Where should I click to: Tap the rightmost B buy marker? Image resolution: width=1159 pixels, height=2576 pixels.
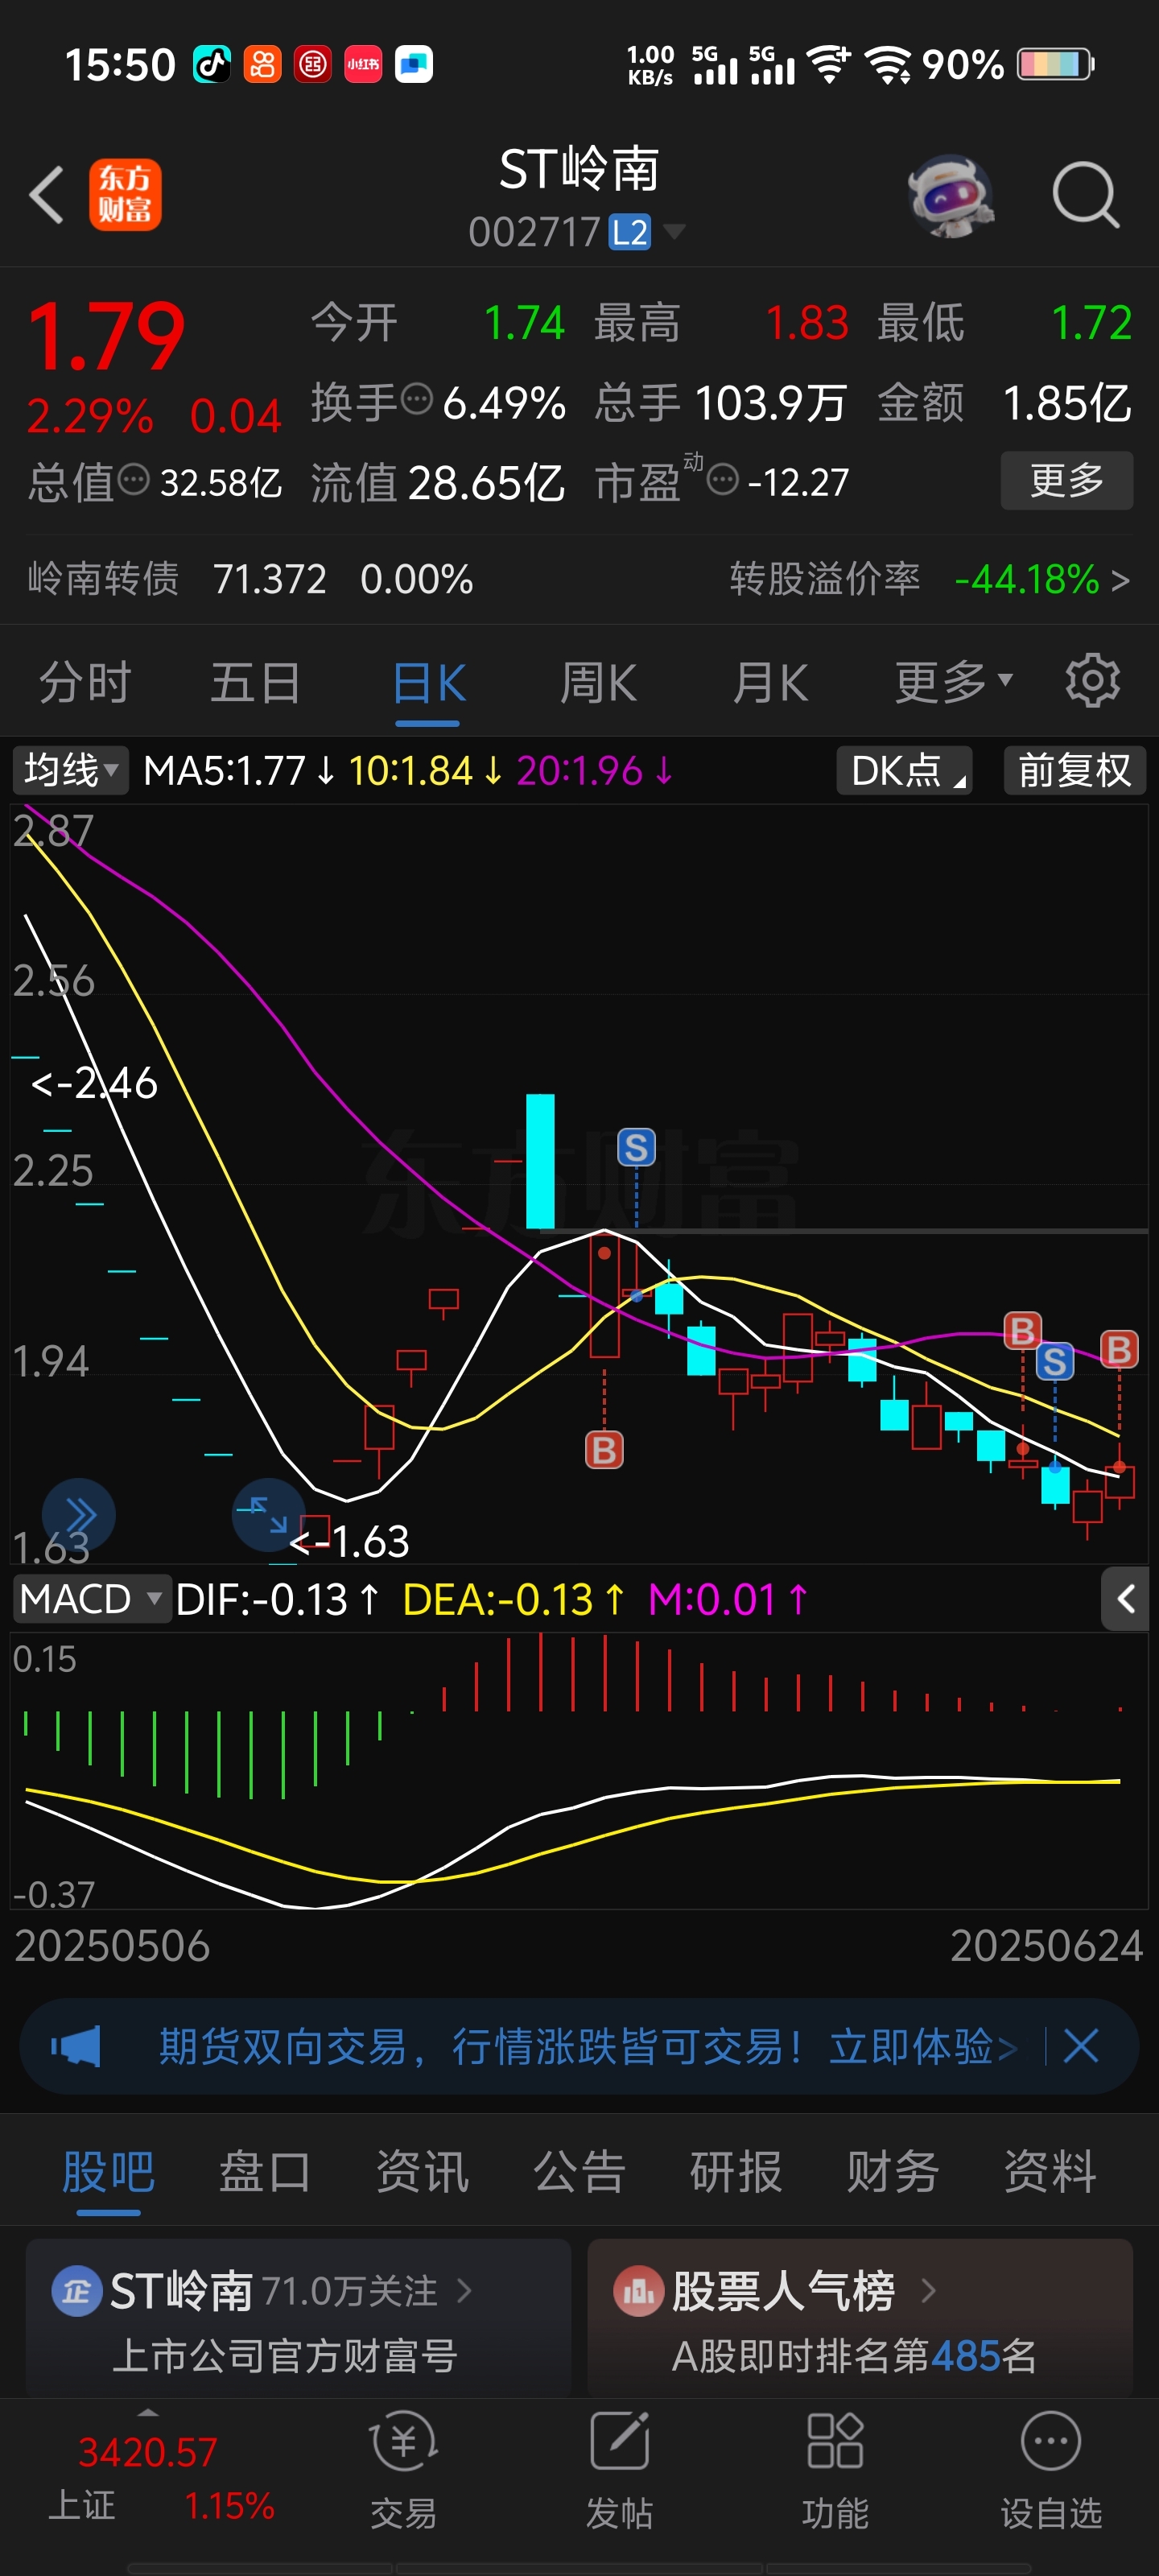click(1119, 1349)
